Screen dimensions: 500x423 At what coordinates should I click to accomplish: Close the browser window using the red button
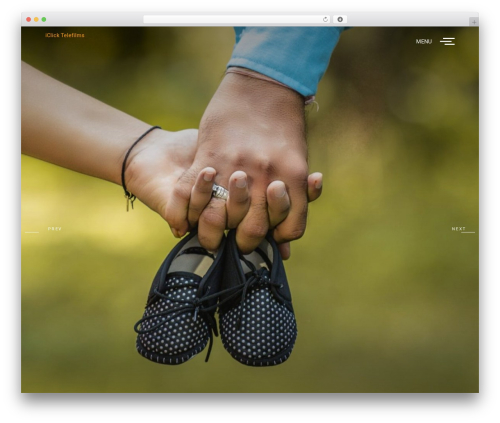coord(29,20)
